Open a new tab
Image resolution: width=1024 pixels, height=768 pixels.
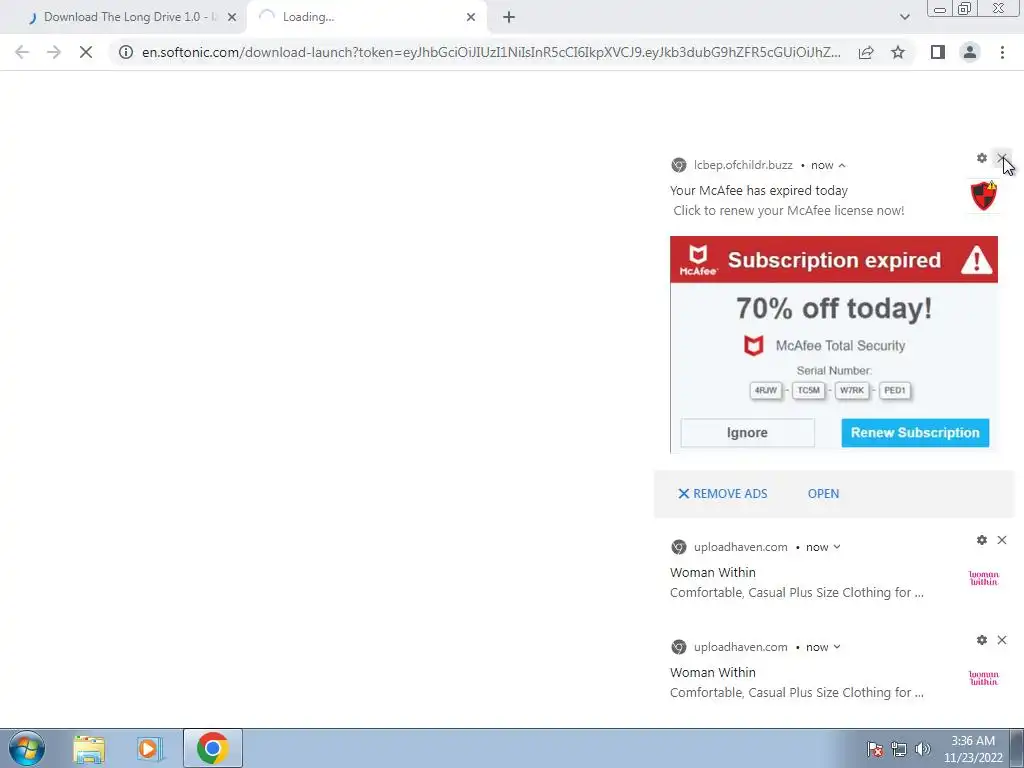[x=509, y=17]
